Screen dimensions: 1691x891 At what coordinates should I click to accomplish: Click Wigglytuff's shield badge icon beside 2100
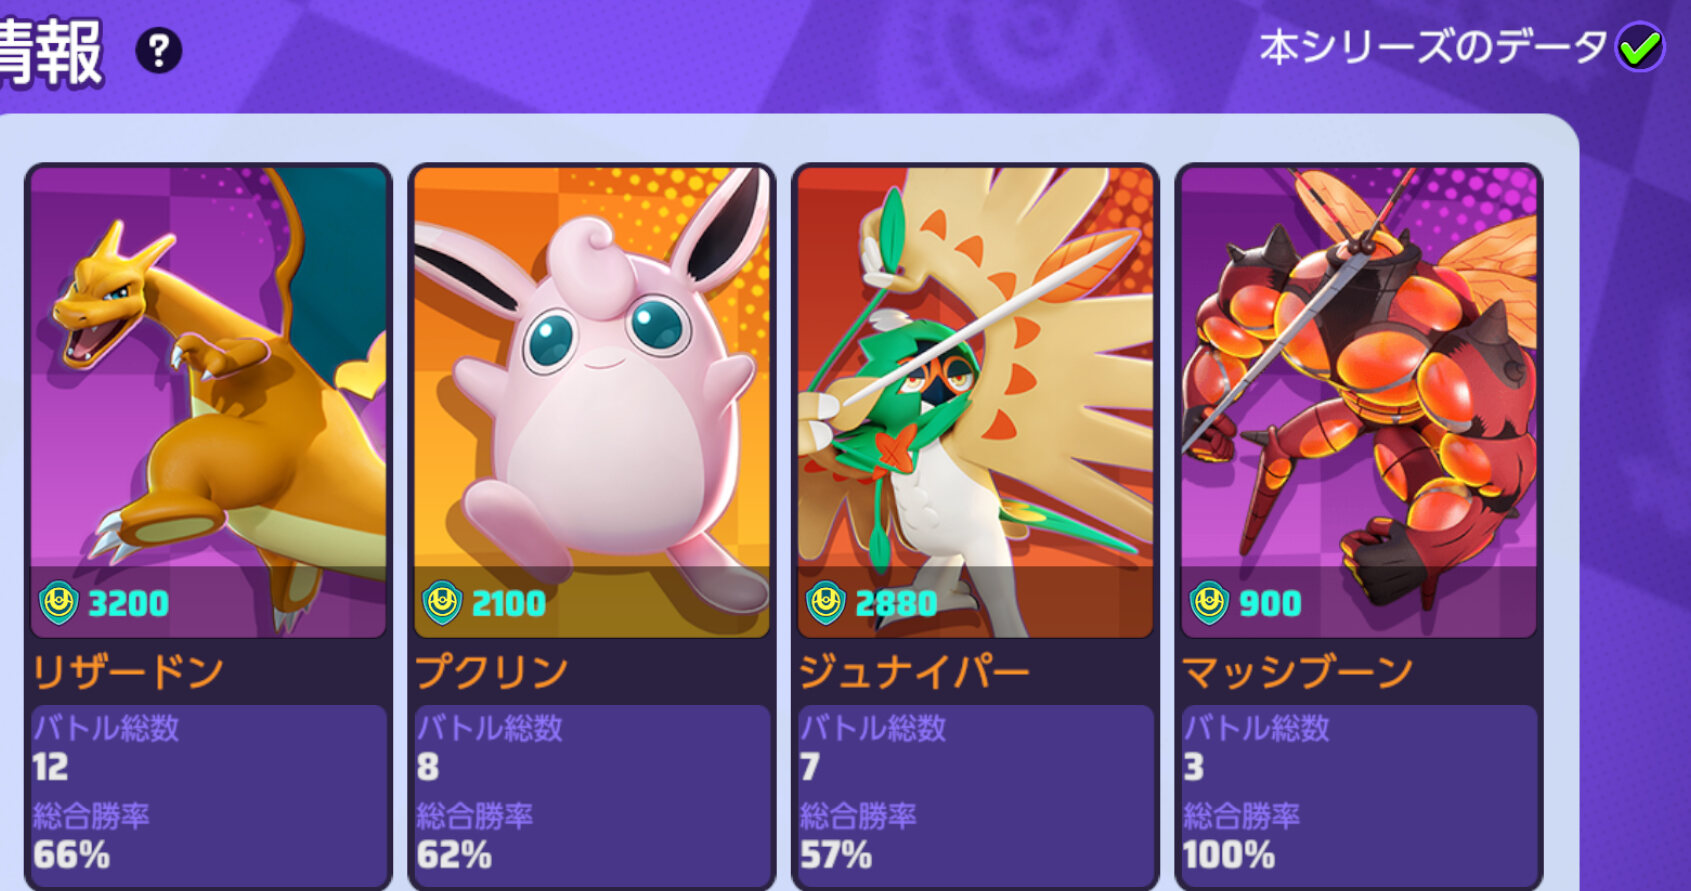click(442, 603)
